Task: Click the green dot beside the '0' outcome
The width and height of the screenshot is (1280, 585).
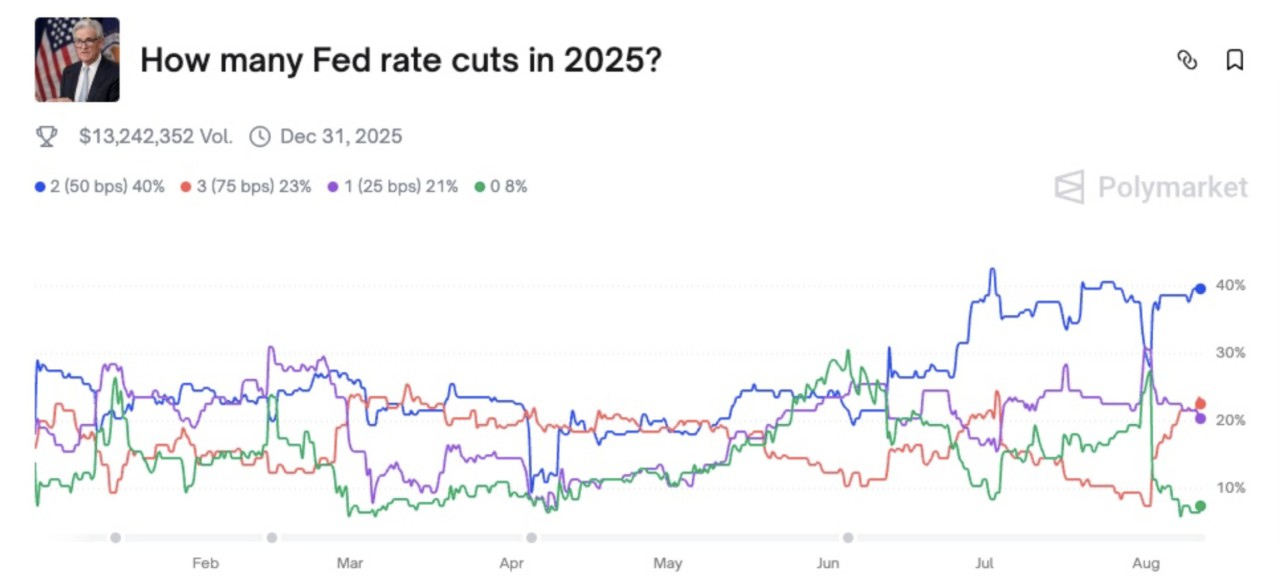Action: pyautogui.click(x=481, y=186)
